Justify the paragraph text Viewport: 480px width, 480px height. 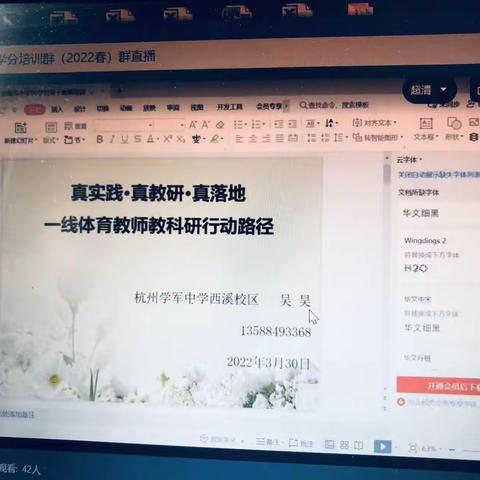(279, 138)
